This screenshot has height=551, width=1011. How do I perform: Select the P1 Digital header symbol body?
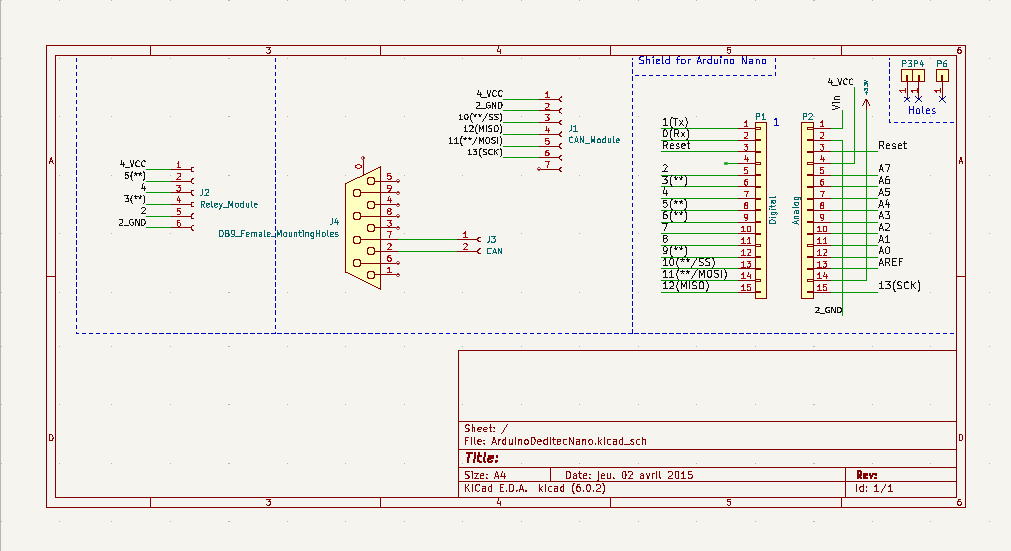click(x=760, y=207)
